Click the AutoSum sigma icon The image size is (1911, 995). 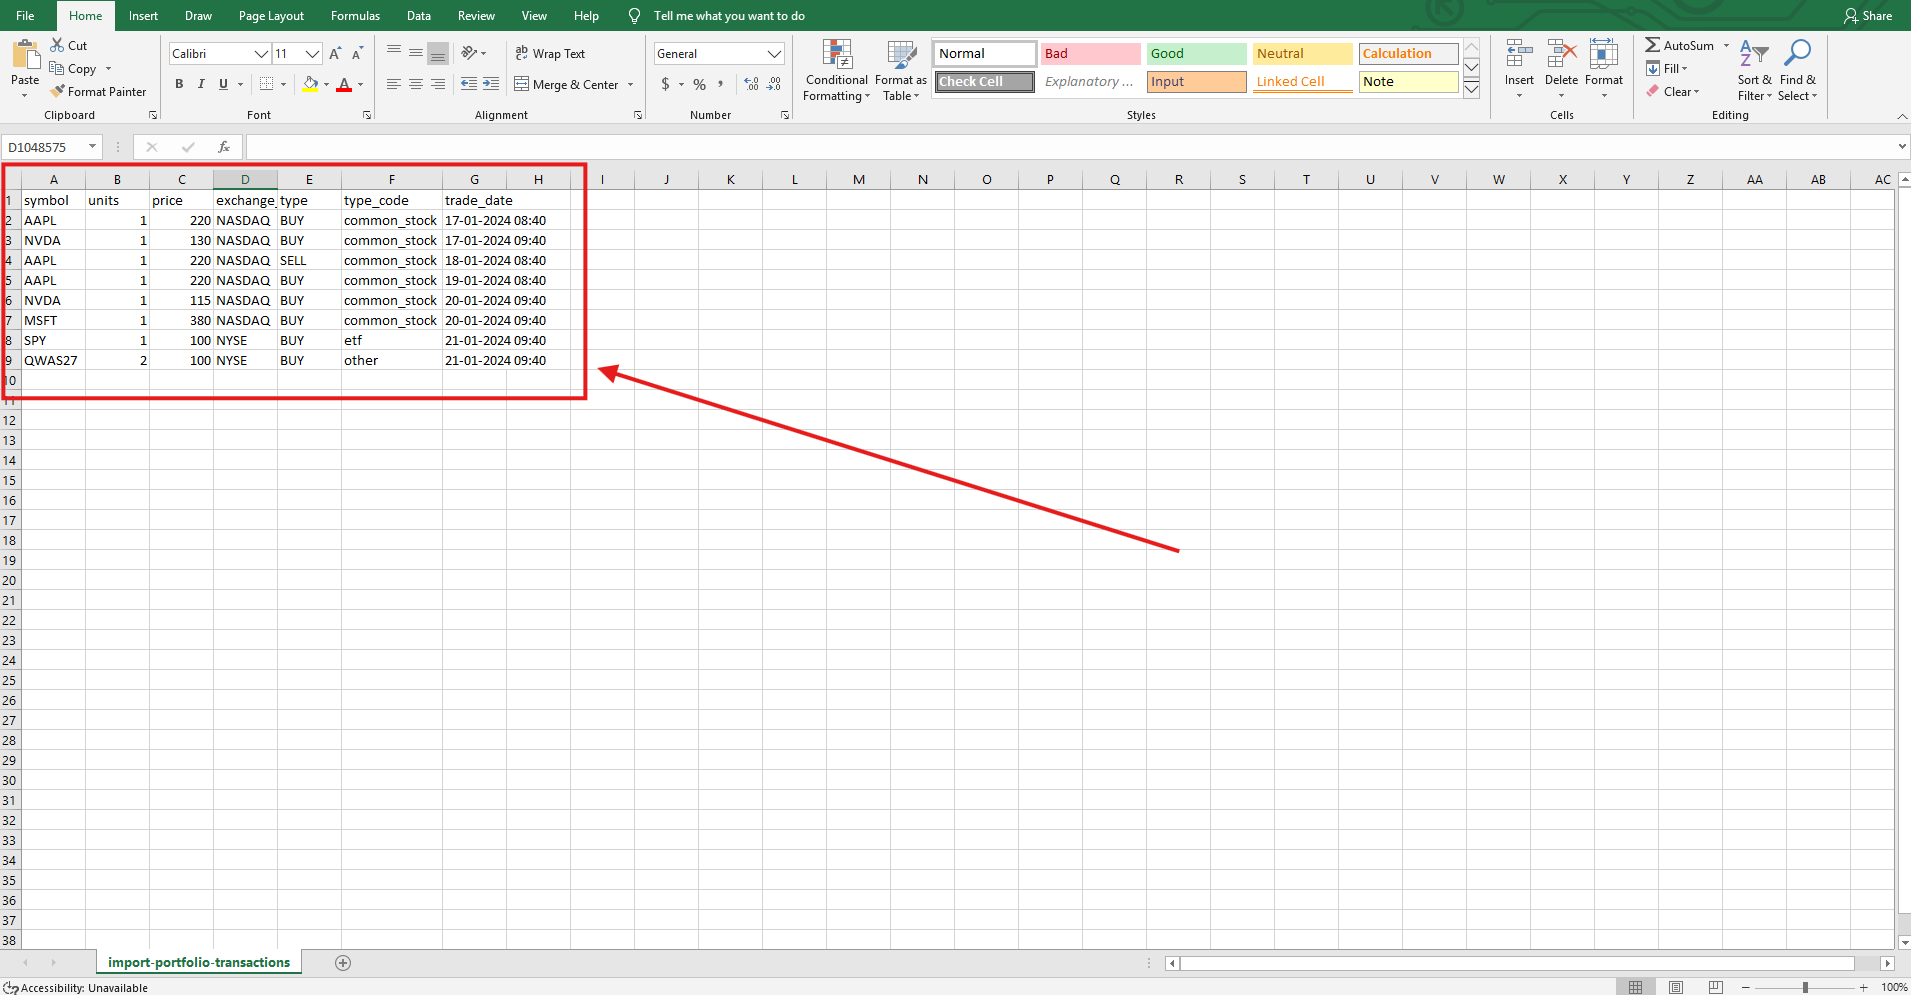(x=1653, y=45)
